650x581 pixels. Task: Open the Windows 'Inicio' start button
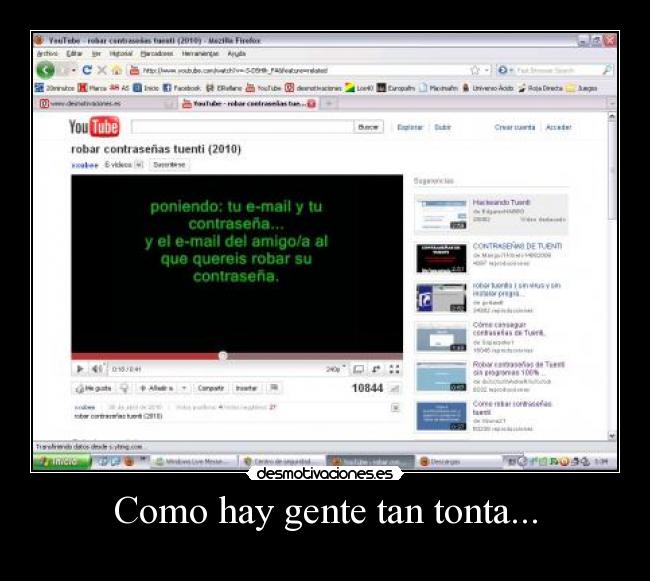62,461
